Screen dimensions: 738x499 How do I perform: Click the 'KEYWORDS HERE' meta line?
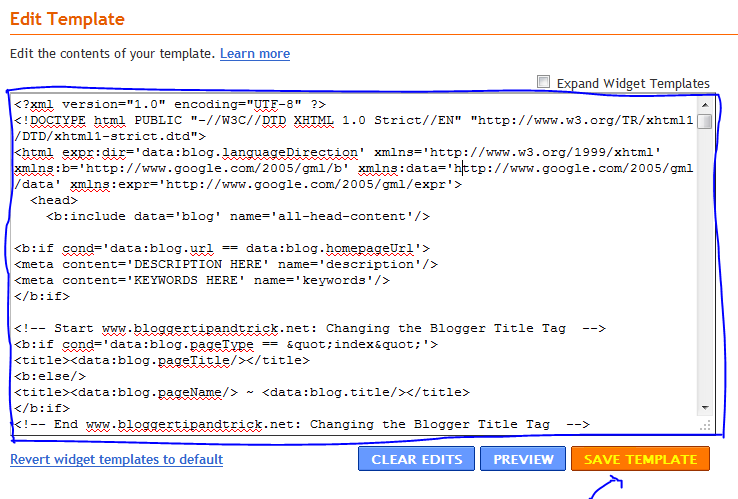point(202,281)
